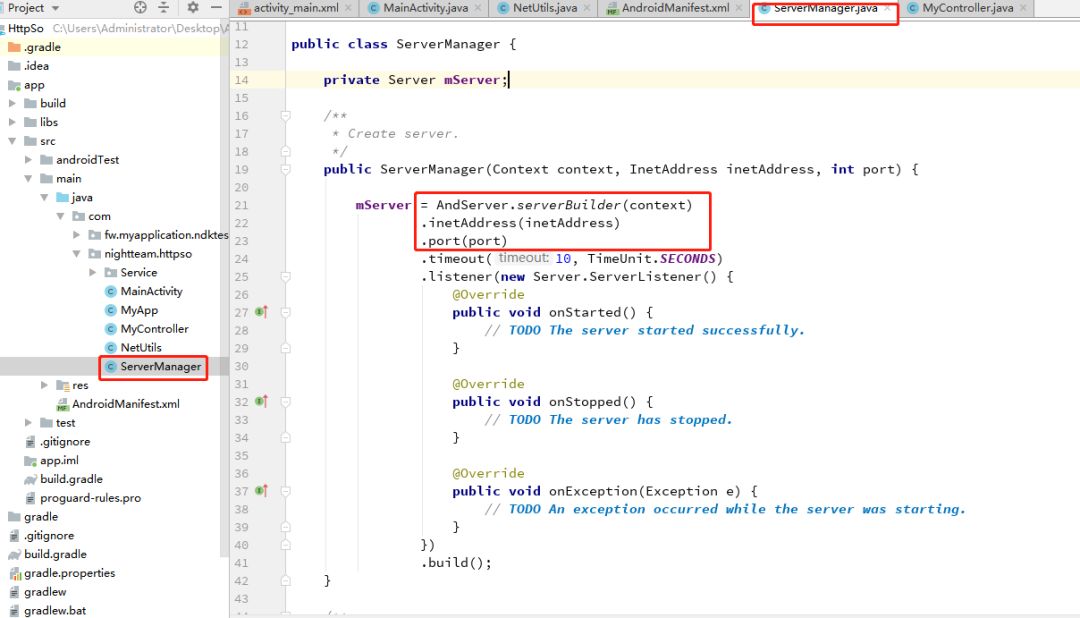Viewport: 1080px width, 618px height.
Task: Collapse the com package
Action: (x=61, y=216)
